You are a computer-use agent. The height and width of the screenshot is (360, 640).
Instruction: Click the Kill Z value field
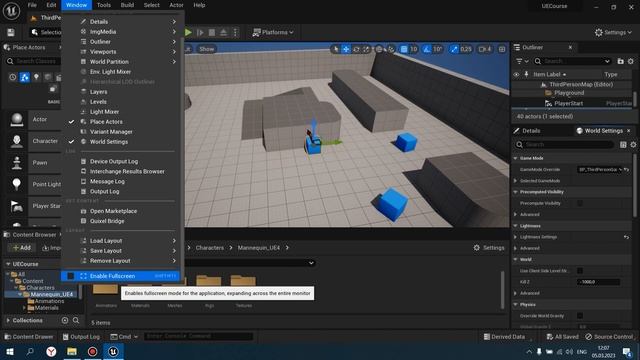[x=598, y=282]
